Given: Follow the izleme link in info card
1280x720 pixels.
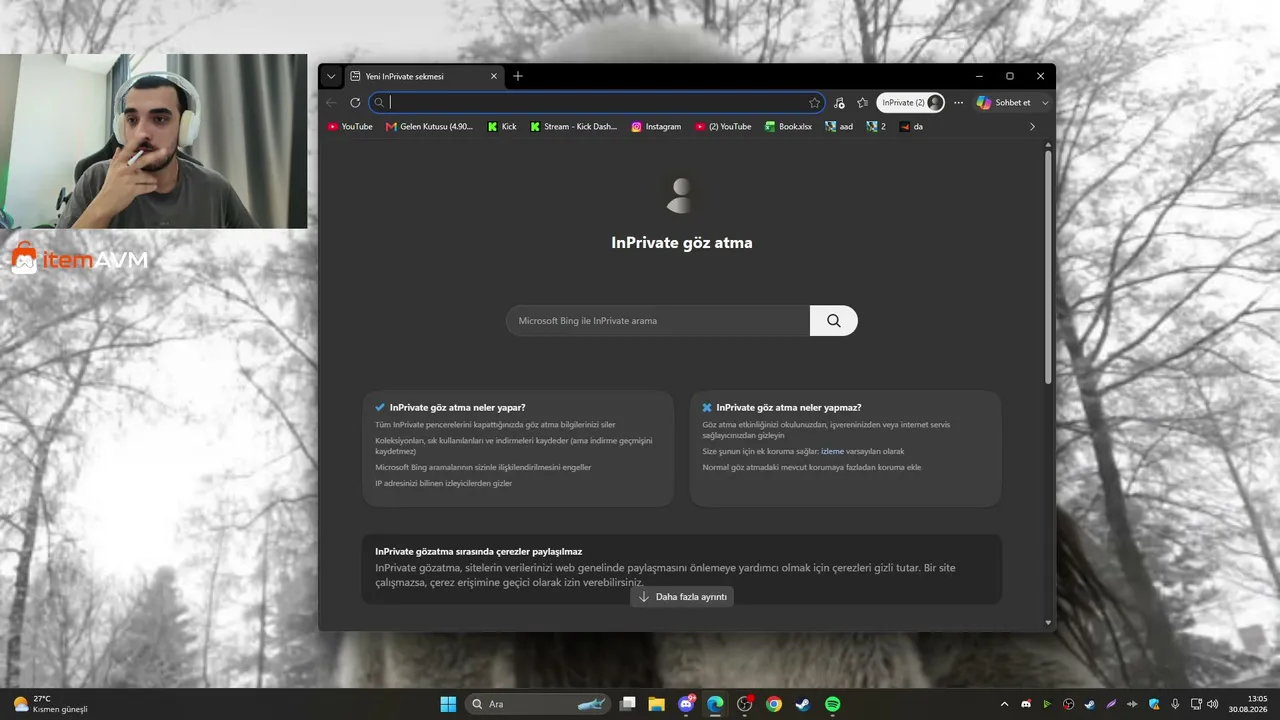Looking at the screenshot, I should click(832, 451).
